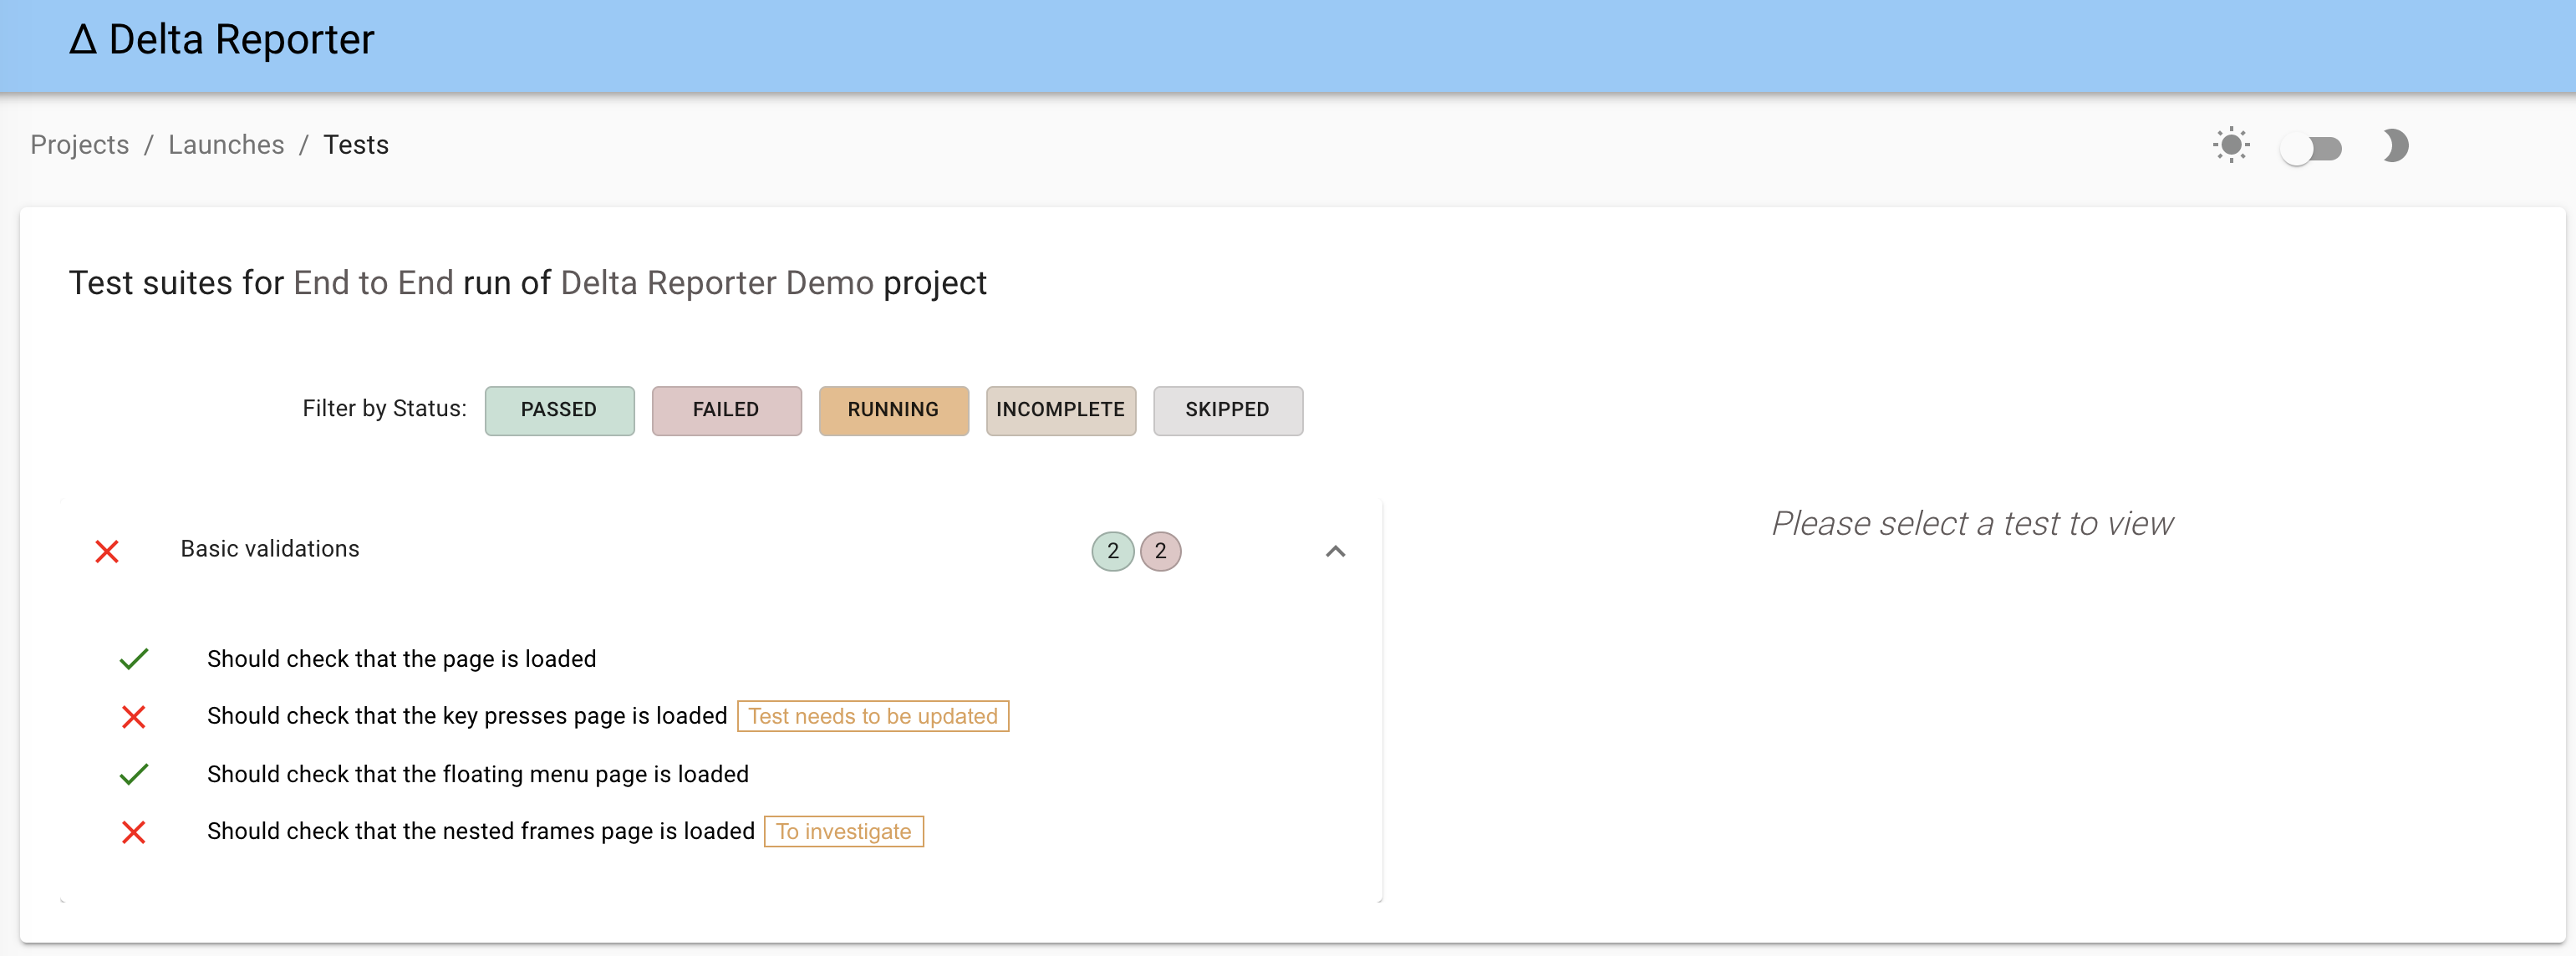Filter by SKIPPED status
Viewport: 2576px width, 956px height.
1227,410
